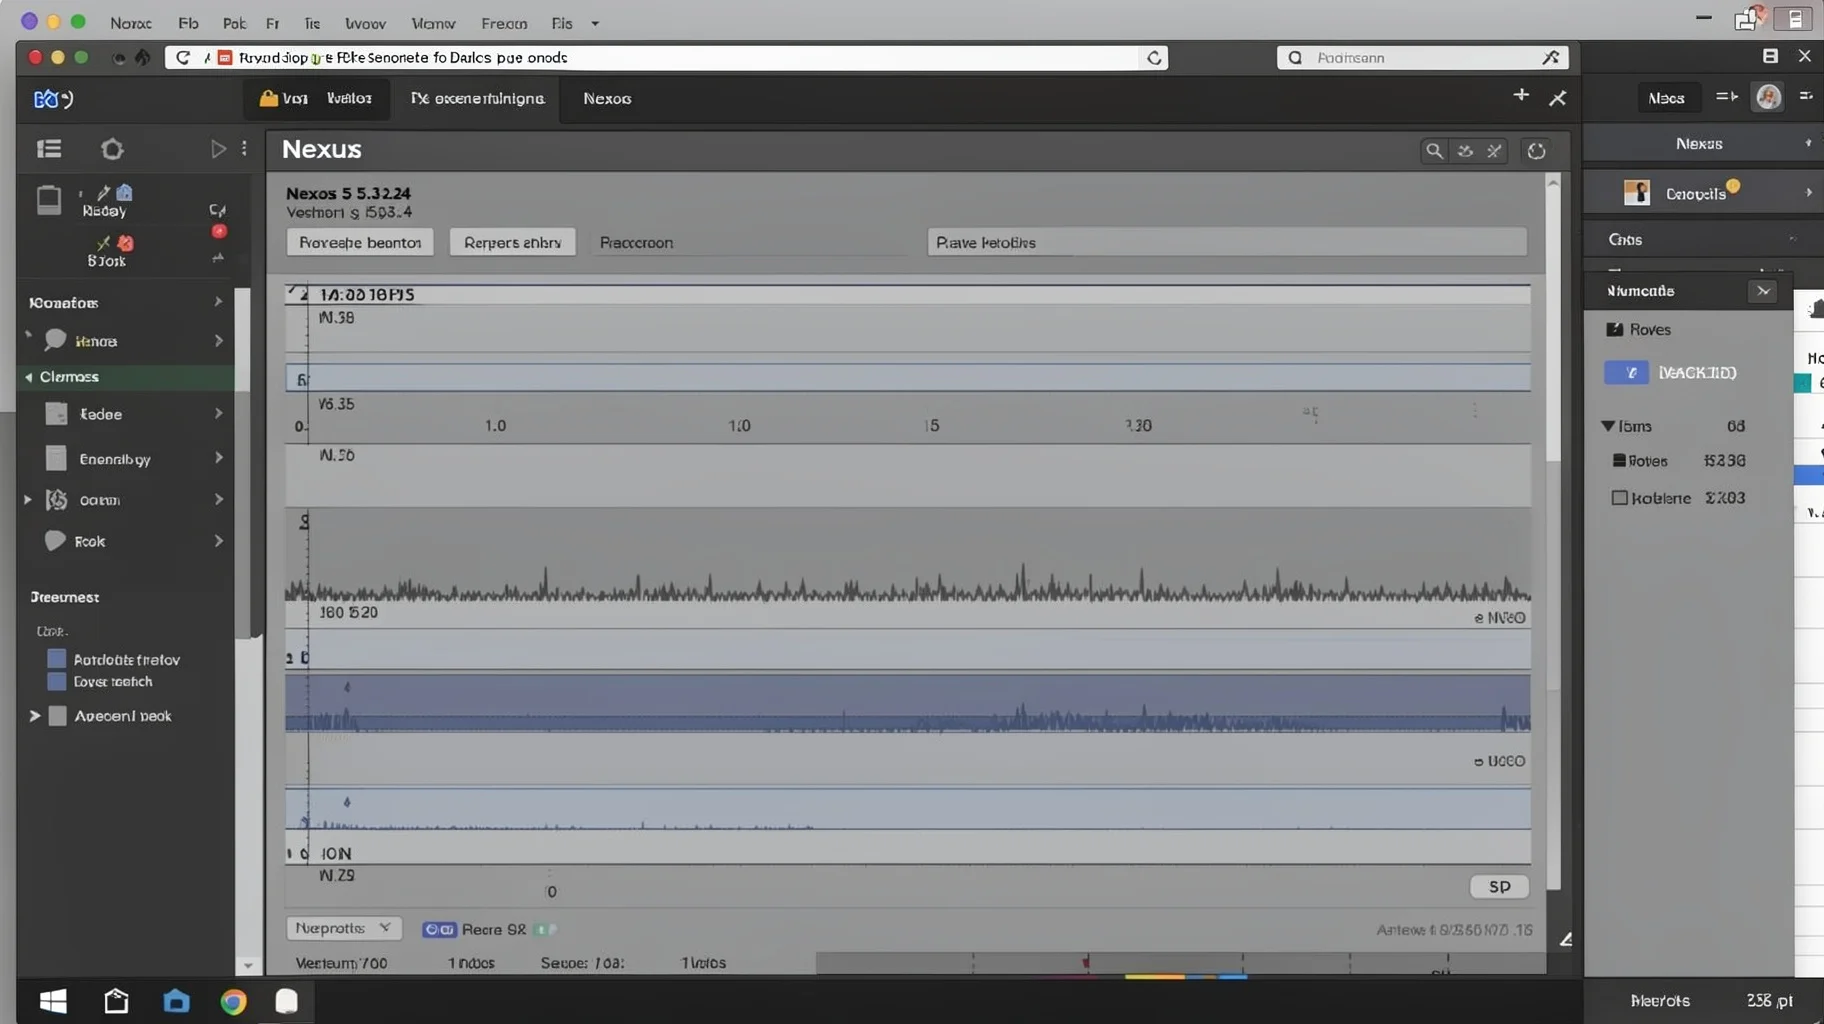Viewport: 1824px width, 1024px height.
Task: Open the Noxe menu in menu bar
Action: tap(130, 23)
